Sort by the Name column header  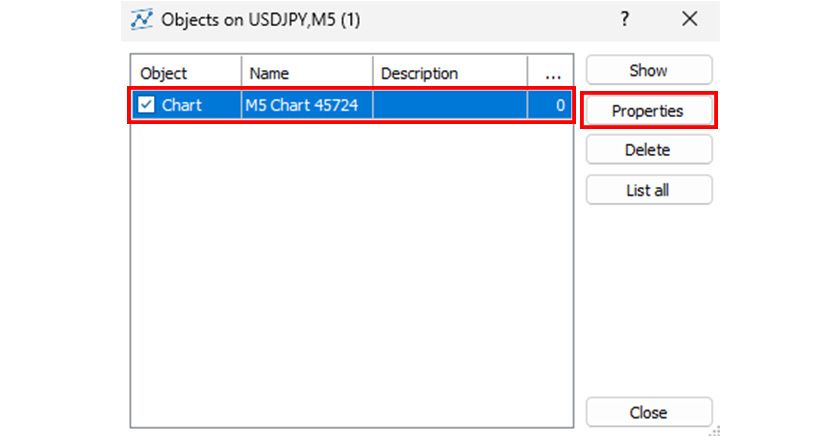coord(306,73)
